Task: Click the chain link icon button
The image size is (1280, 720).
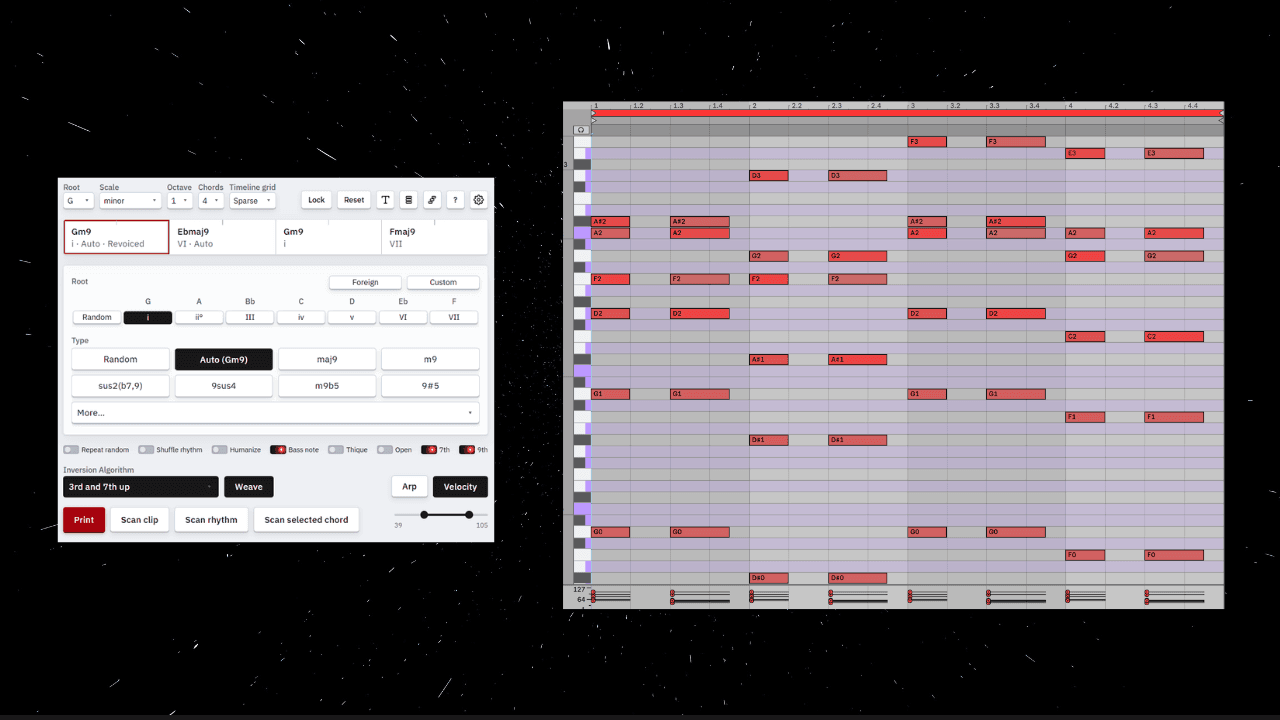Action: click(432, 200)
